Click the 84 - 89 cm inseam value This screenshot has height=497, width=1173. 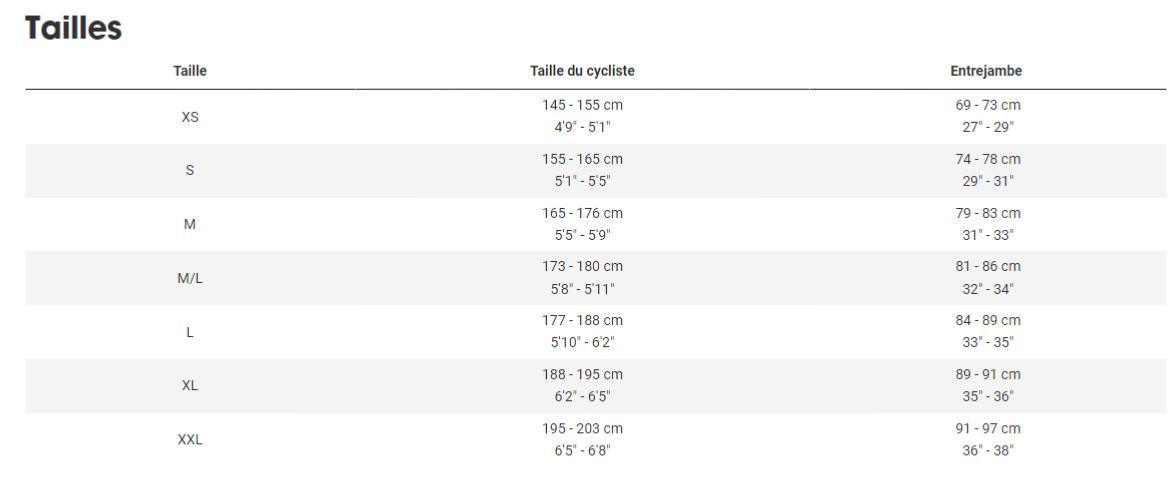987,321
